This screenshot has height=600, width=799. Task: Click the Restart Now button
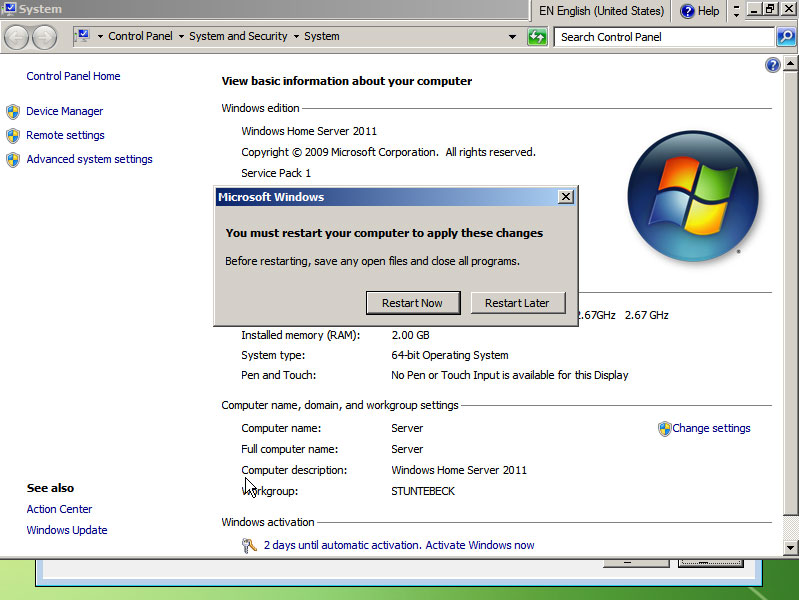[x=413, y=303]
